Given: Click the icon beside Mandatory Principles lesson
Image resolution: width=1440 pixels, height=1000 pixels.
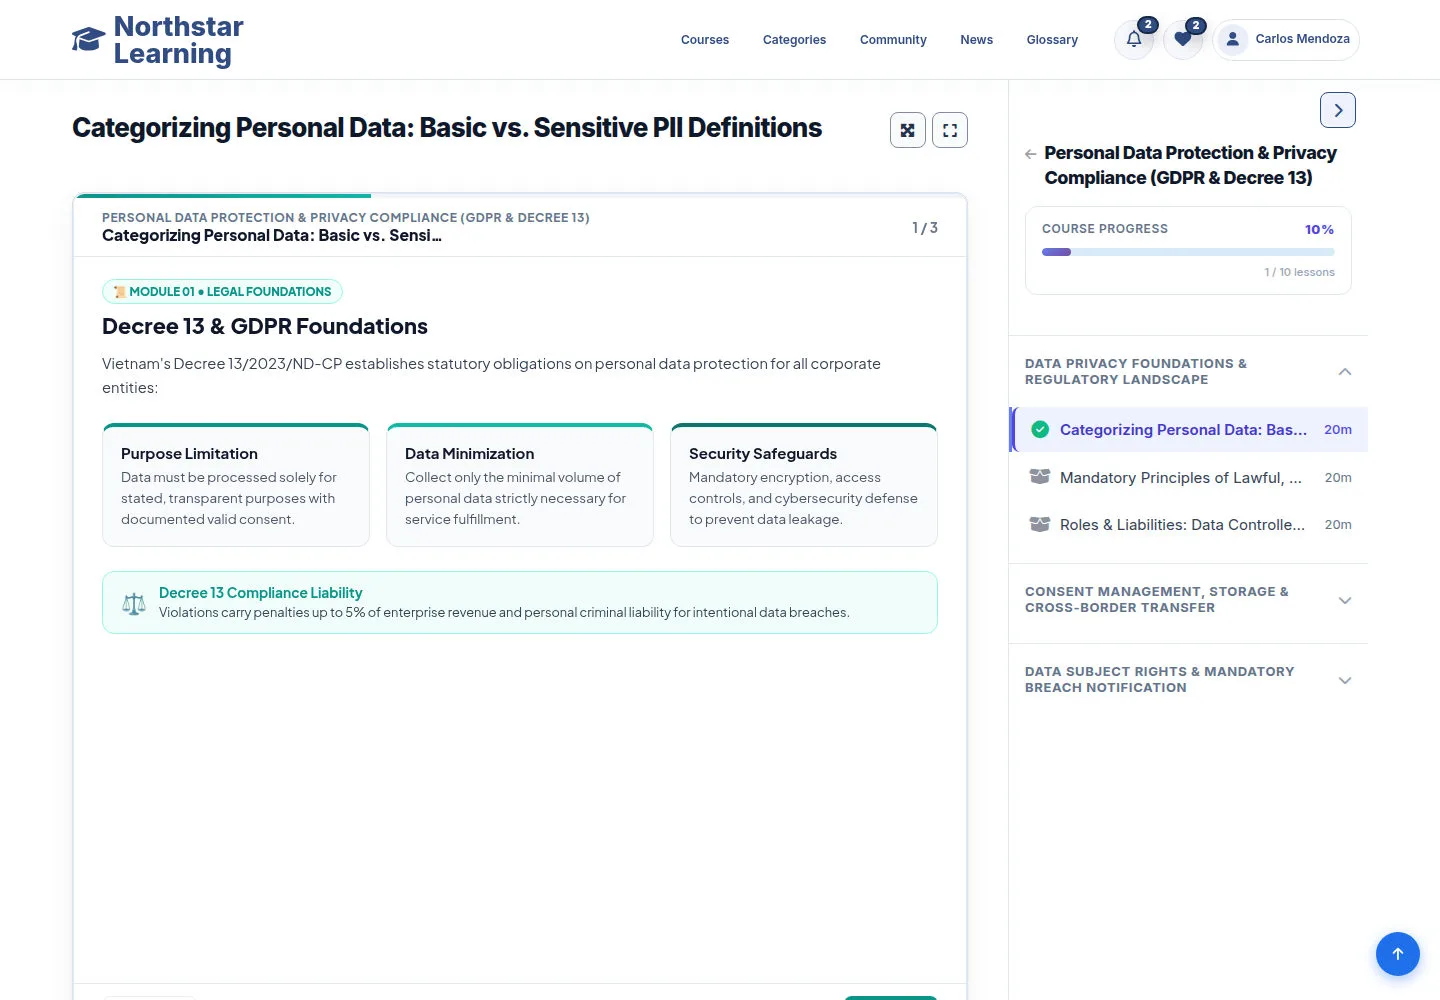Looking at the screenshot, I should (x=1040, y=477).
